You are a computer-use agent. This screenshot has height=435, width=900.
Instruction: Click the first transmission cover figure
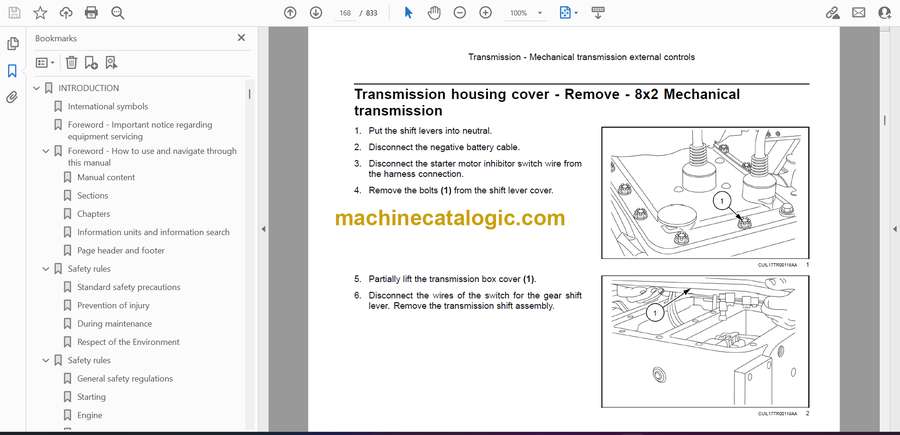click(705, 193)
